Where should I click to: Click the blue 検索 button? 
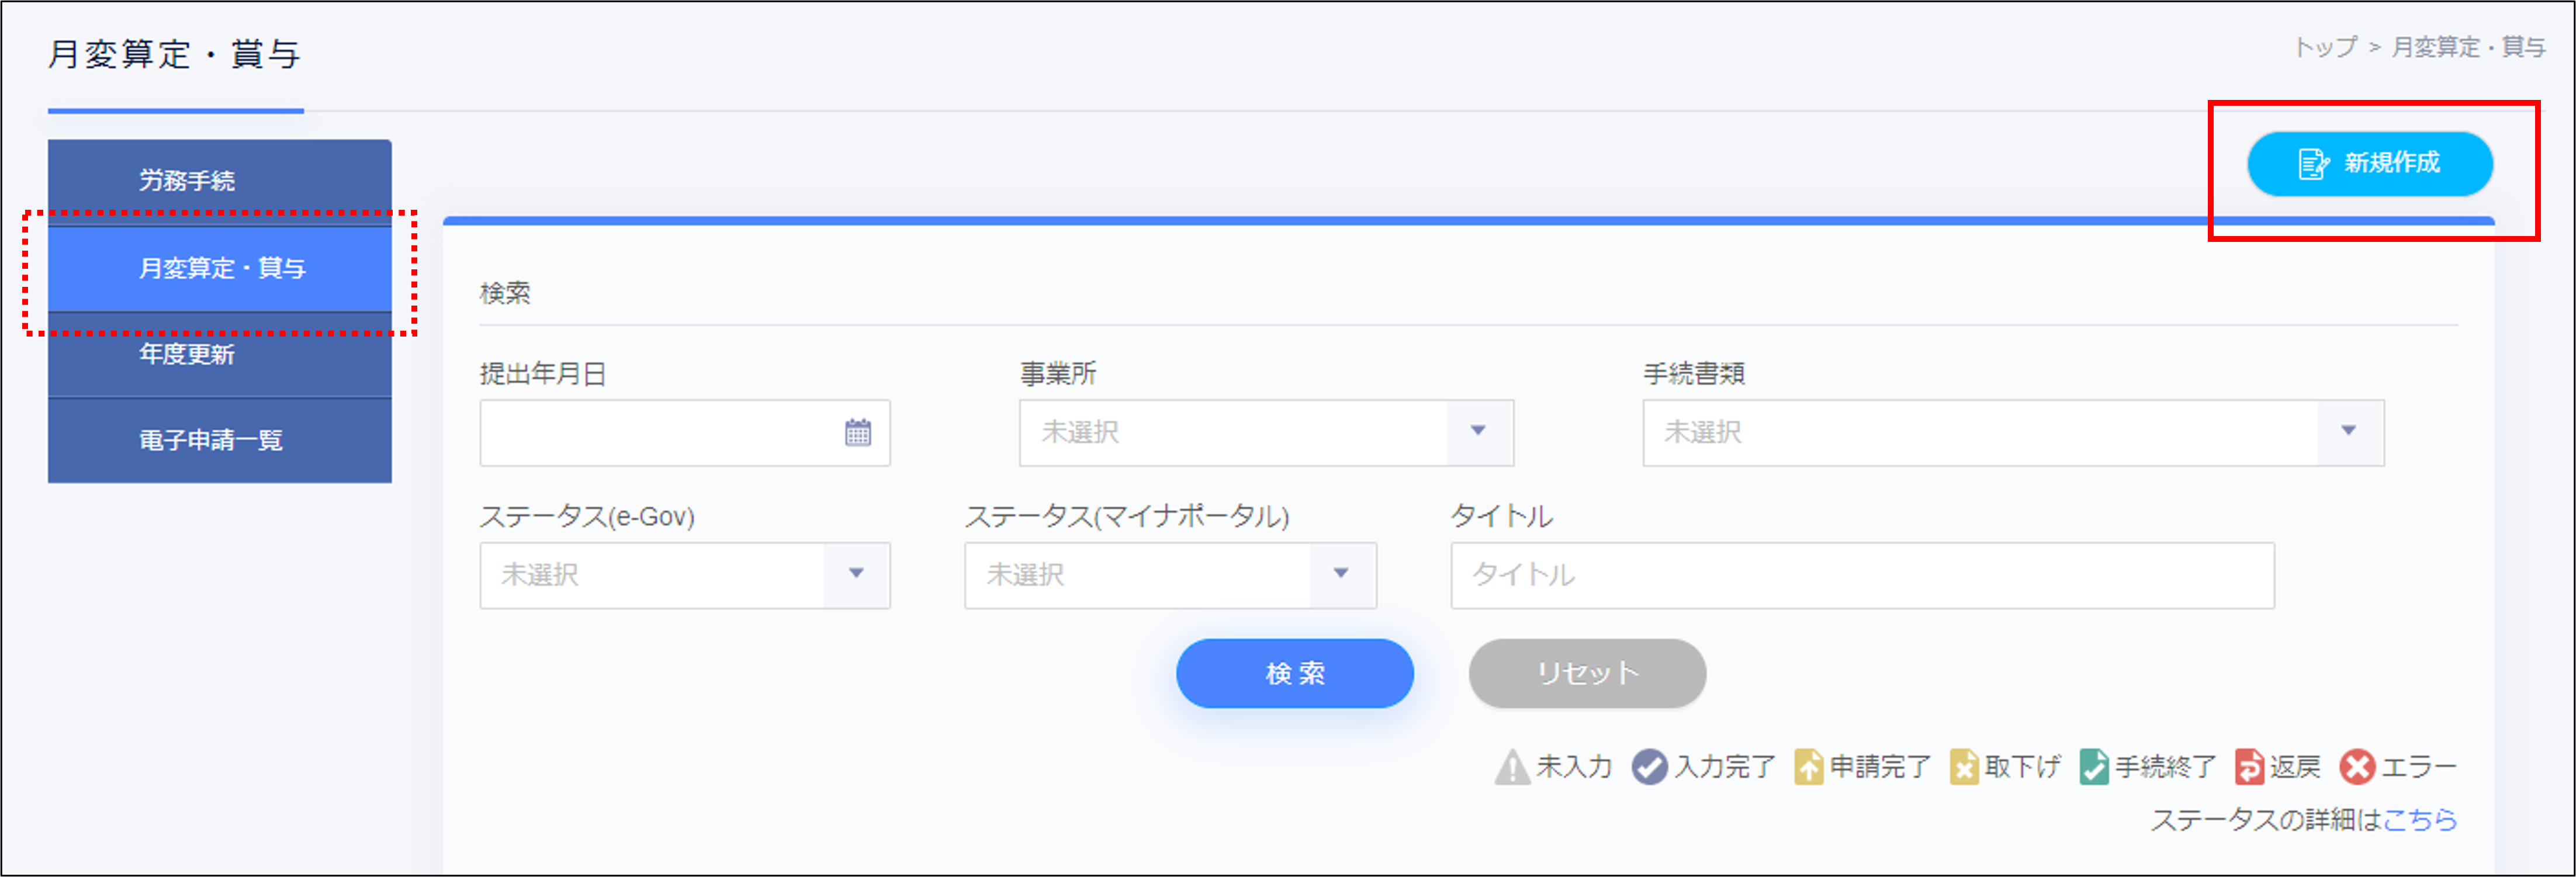point(1294,673)
